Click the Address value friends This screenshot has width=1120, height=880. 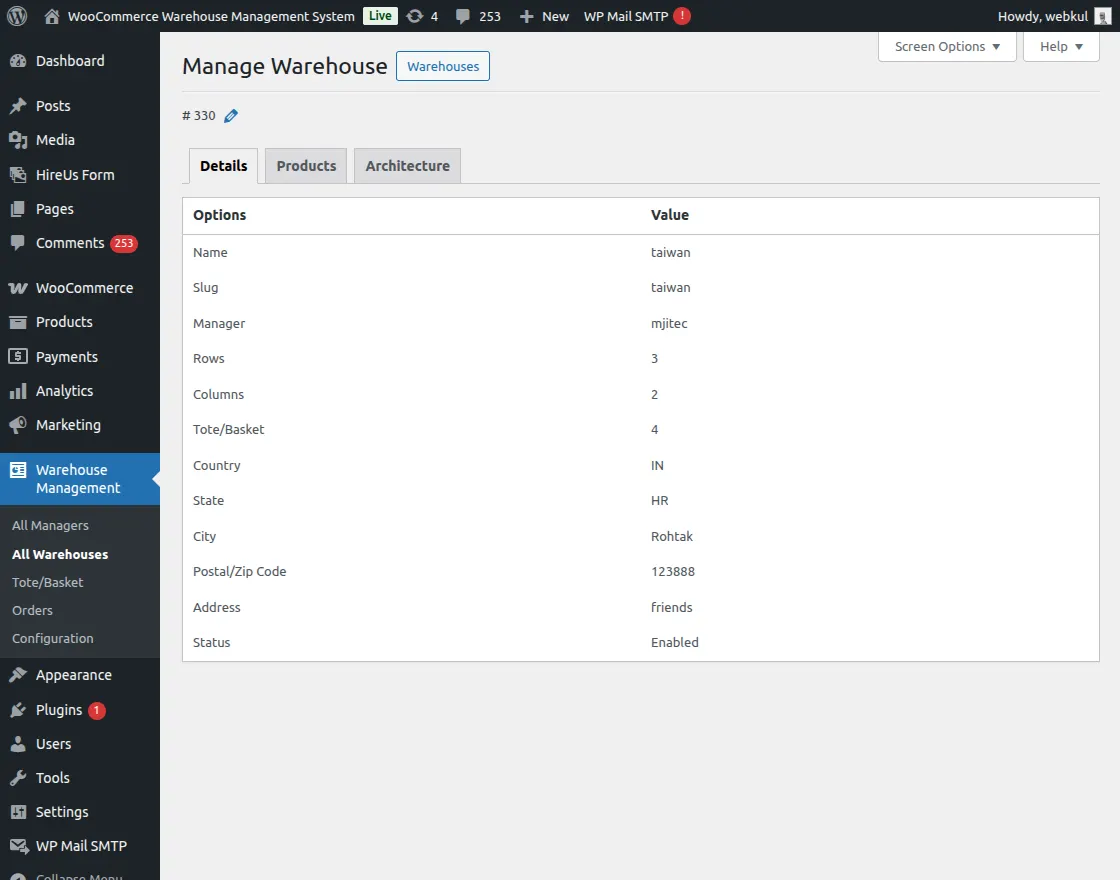671,607
